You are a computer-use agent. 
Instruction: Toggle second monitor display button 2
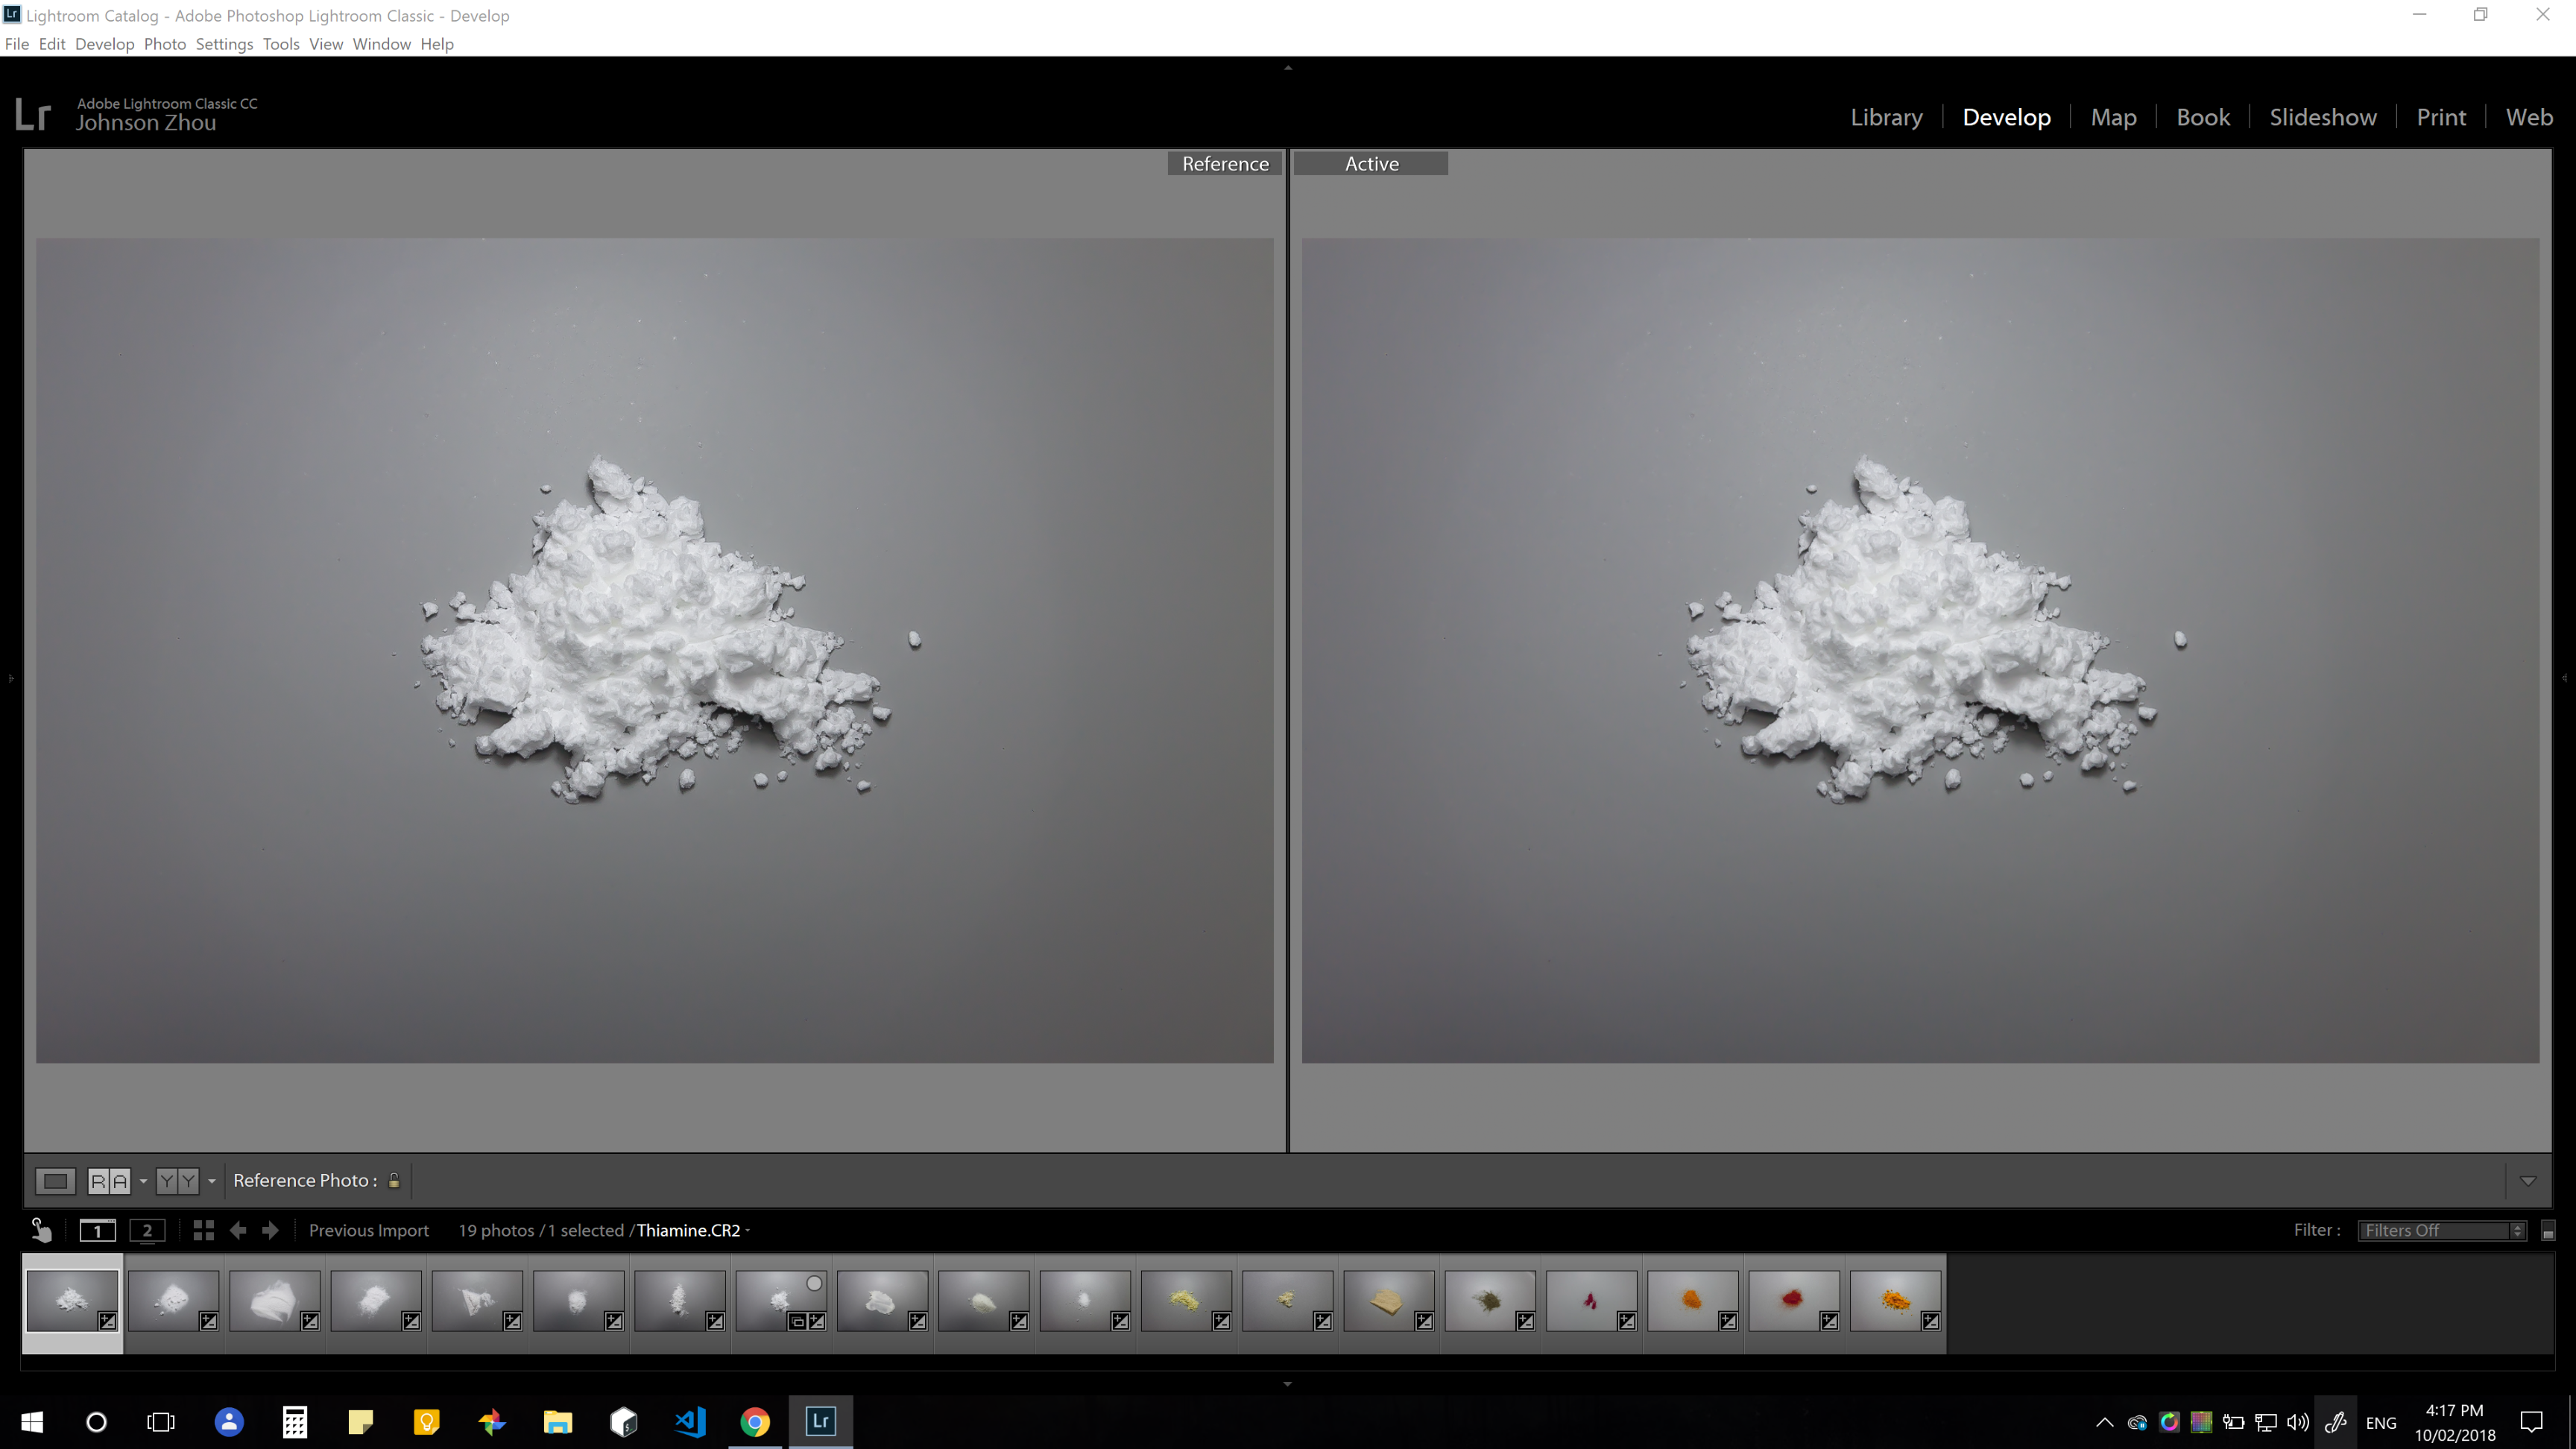click(x=147, y=1230)
